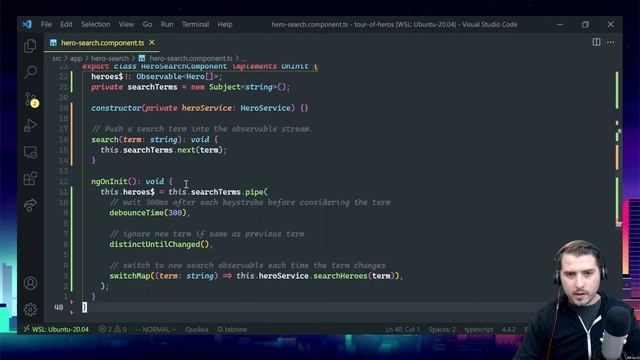Click the search(term: string) method line

point(154,140)
